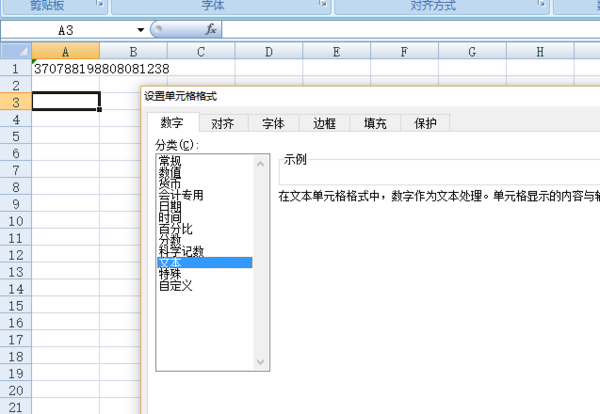Image resolution: width=600 pixels, height=414 pixels.
Task: Expand the Name Box dropdown arrow
Action: click(140, 30)
